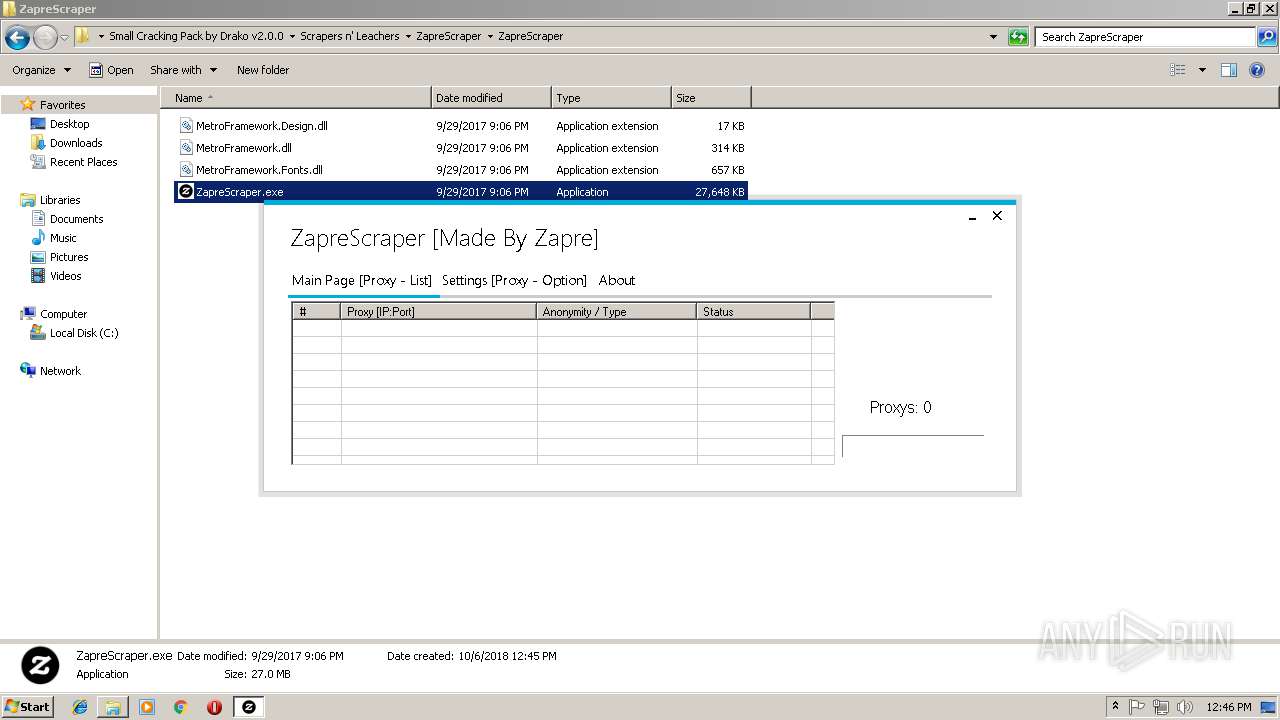The height and width of the screenshot is (720, 1280).
Task: Select the MetroFramework.Fonts.dll file icon
Action: pos(186,170)
